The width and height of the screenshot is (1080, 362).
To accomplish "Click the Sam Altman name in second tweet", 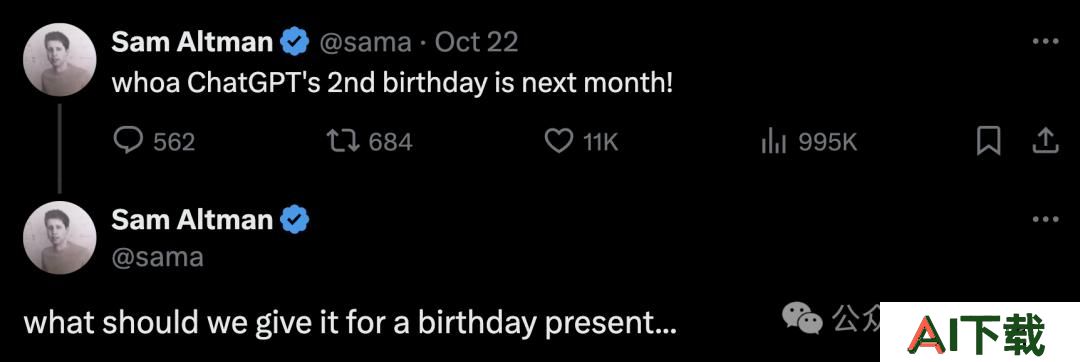I will tap(192, 220).
